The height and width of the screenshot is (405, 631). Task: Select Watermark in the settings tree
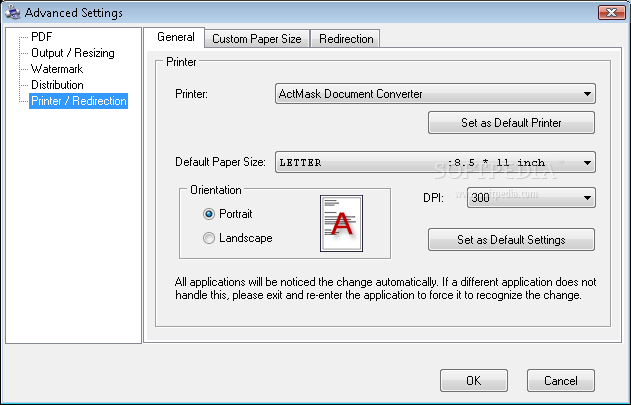[57, 69]
